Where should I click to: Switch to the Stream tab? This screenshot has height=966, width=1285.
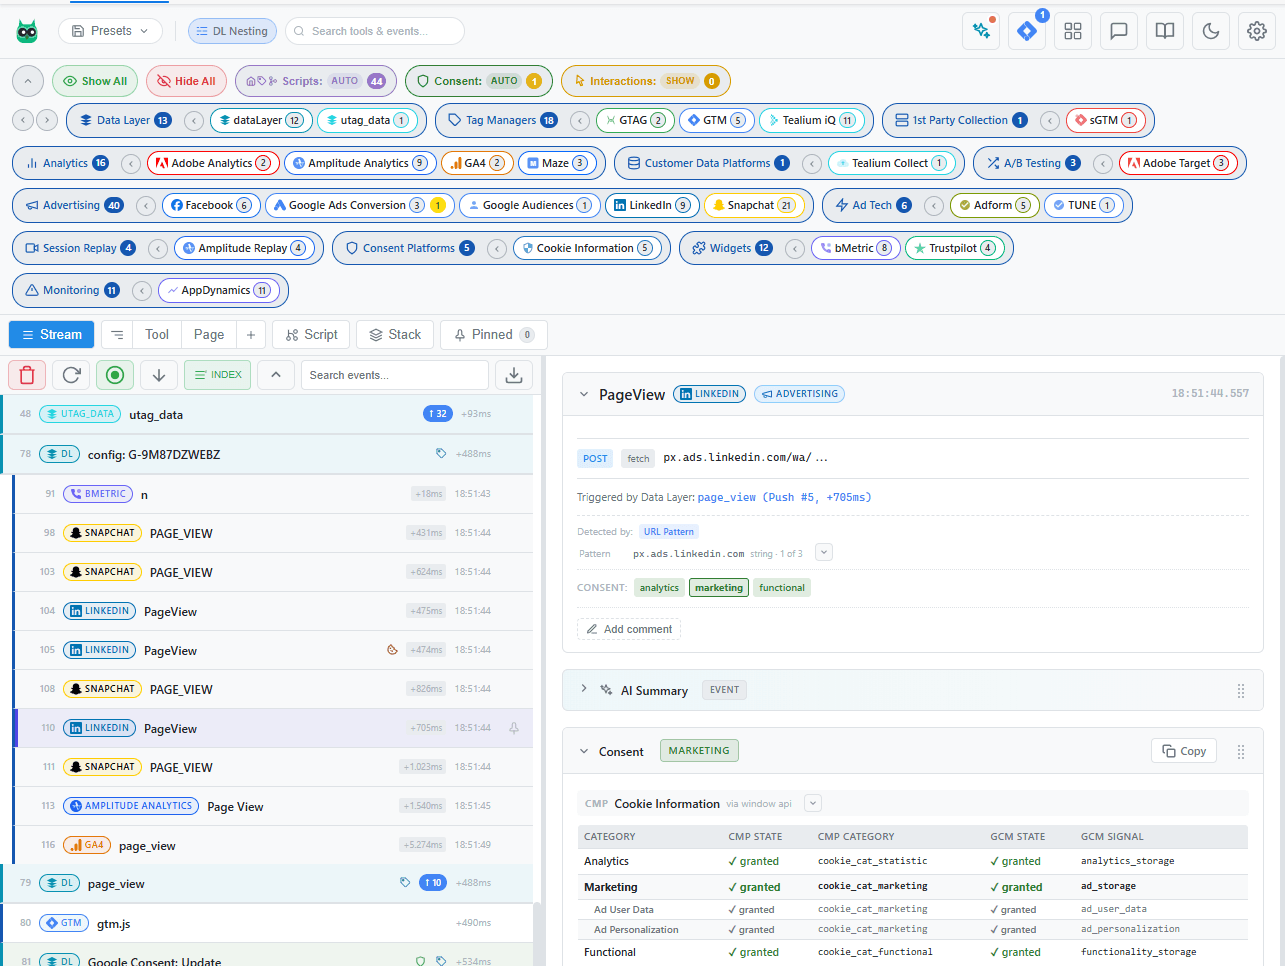[51, 335]
